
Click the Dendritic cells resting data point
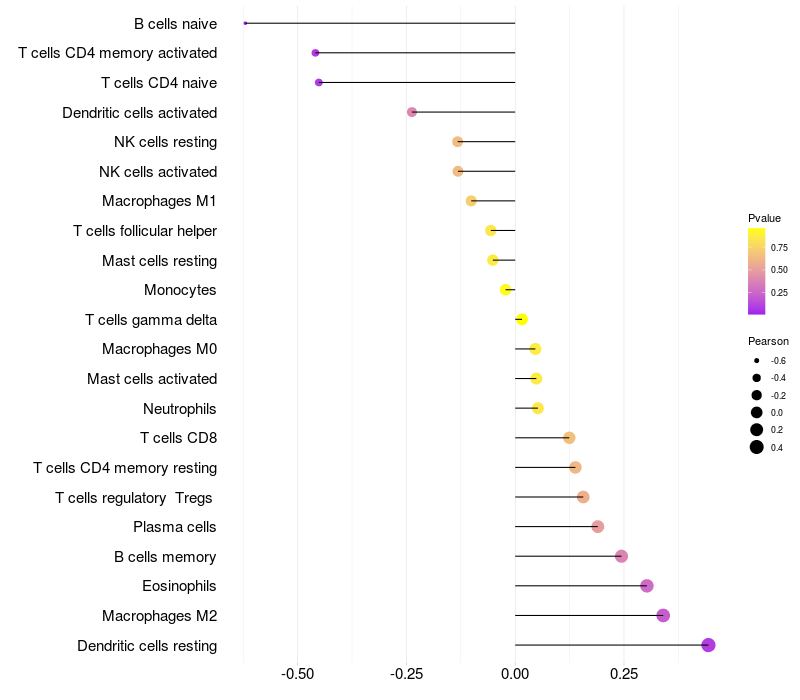pos(708,645)
